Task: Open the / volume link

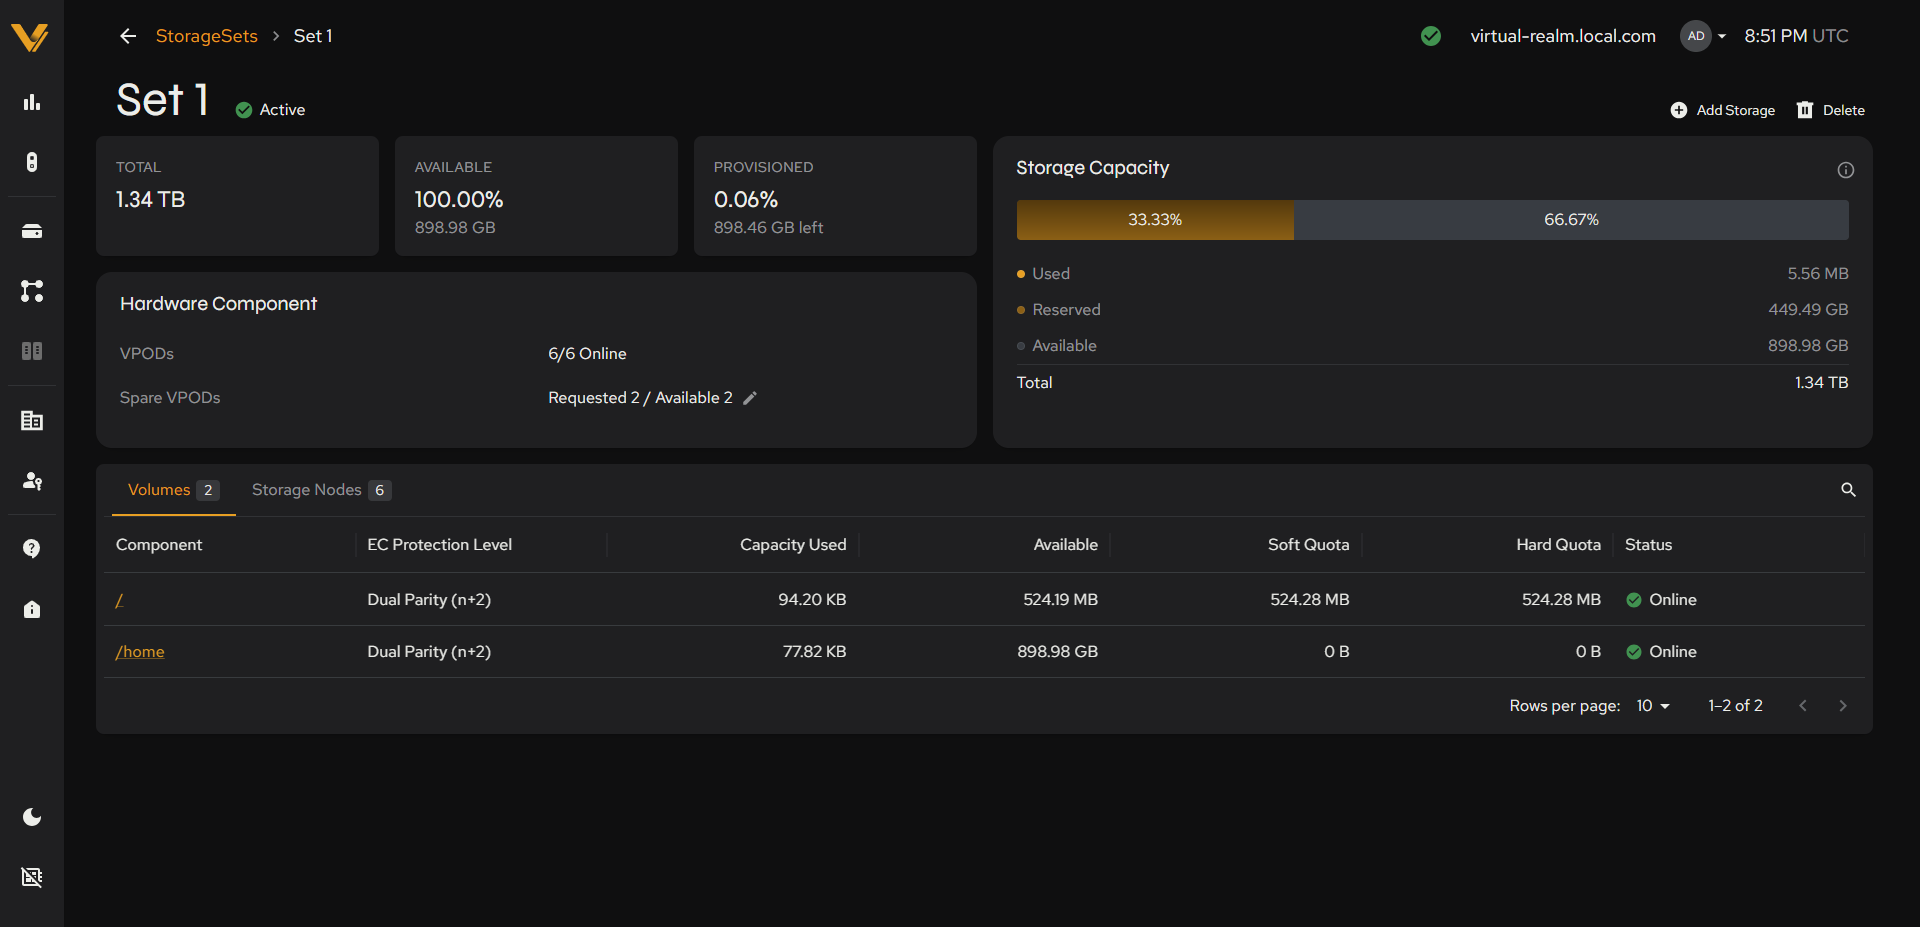Action: click(x=119, y=600)
